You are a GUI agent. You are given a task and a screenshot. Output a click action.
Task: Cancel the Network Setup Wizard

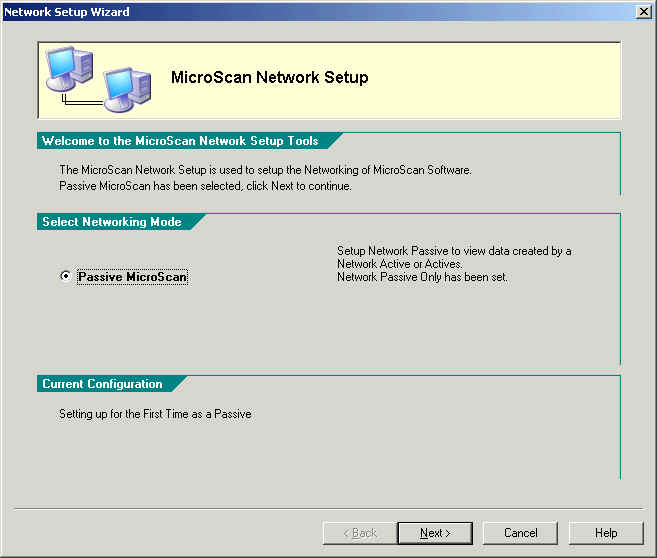click(x=520, y=533)
